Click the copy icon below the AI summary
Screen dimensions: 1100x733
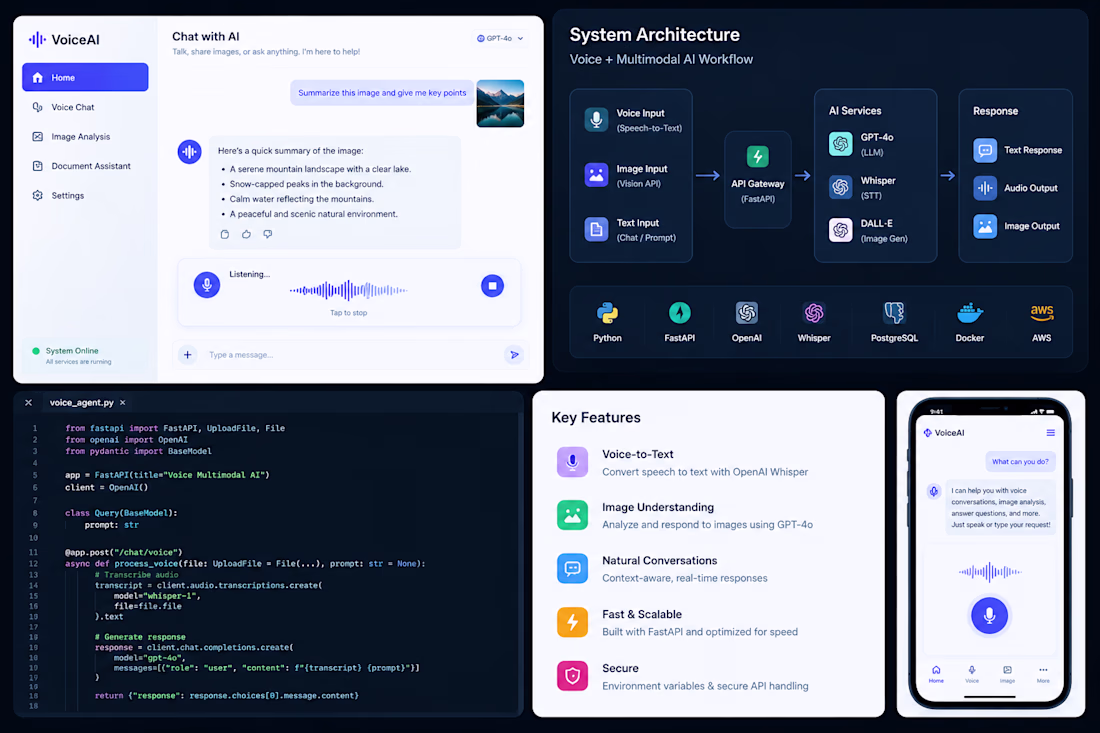pyautogui.click(x=224, y=234)
